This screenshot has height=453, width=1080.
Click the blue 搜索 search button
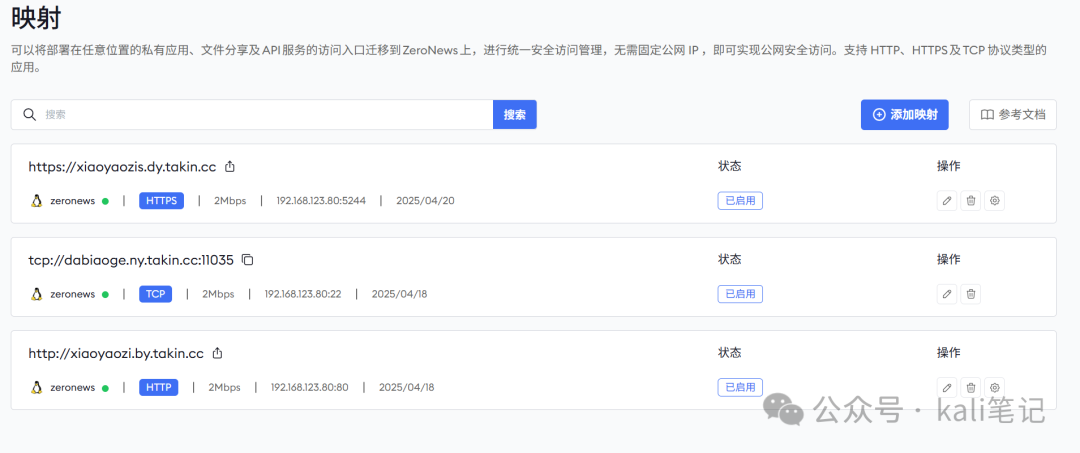tap(514, 115)
